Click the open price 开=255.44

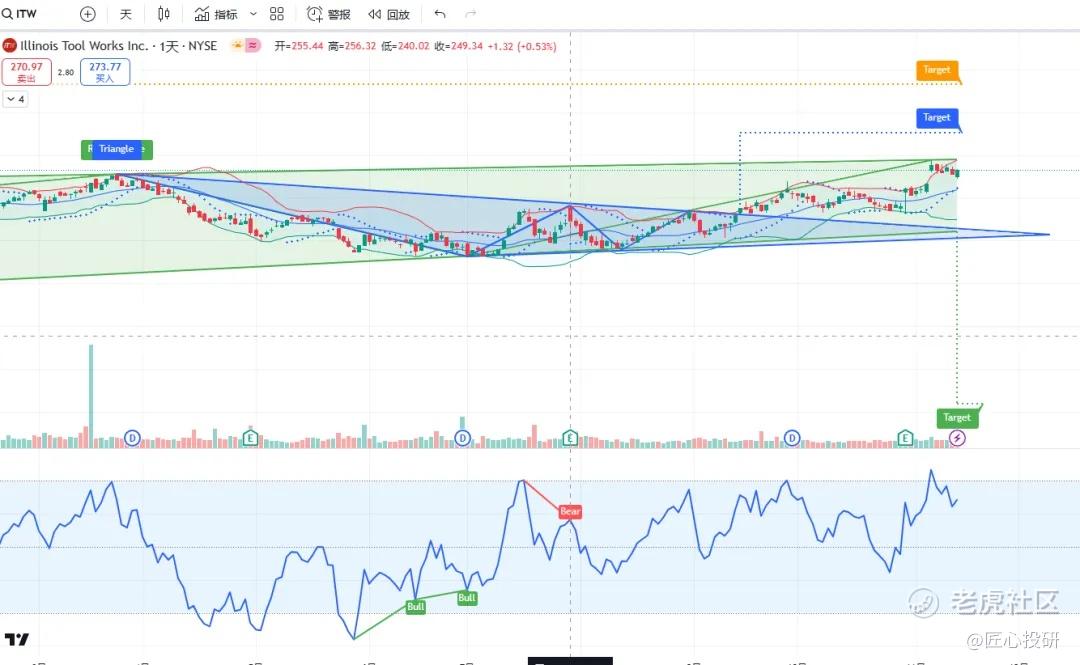[x=298, y=46]
